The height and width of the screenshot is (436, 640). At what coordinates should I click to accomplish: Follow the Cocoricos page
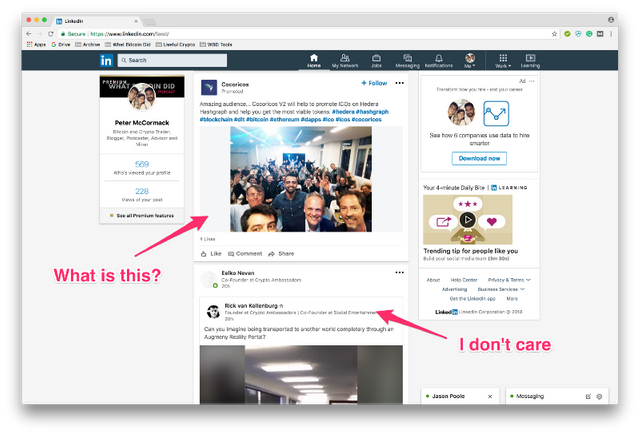(374, 83)
